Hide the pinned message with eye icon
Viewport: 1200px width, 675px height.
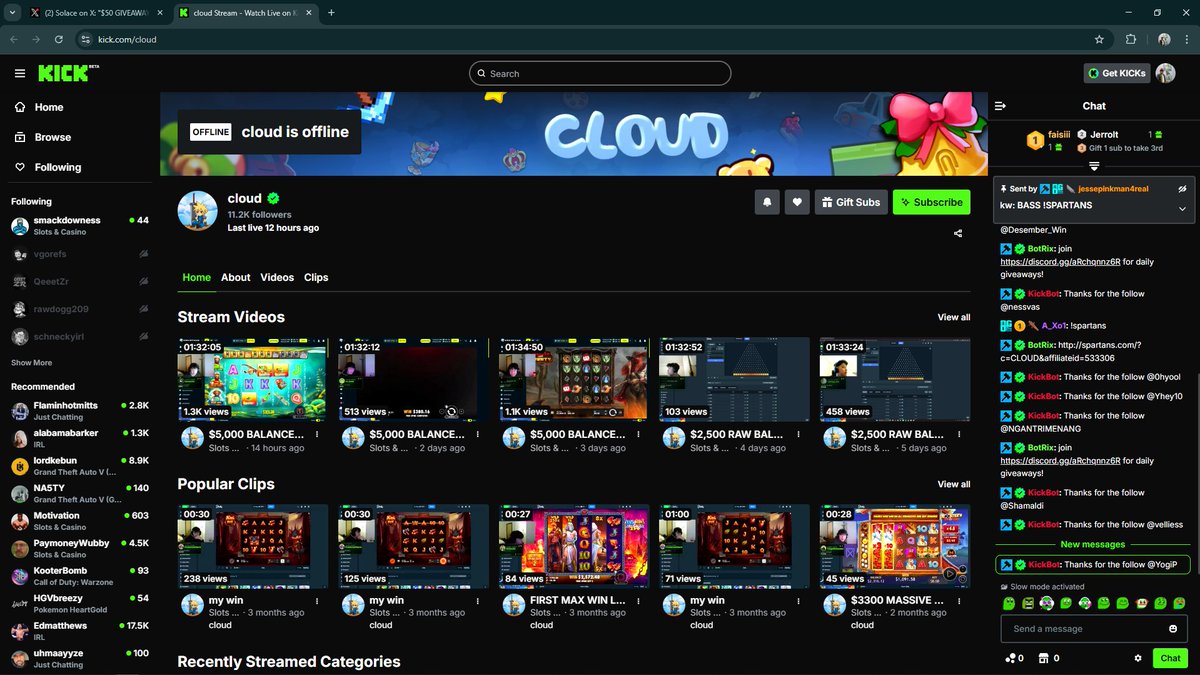(1181, 188)
